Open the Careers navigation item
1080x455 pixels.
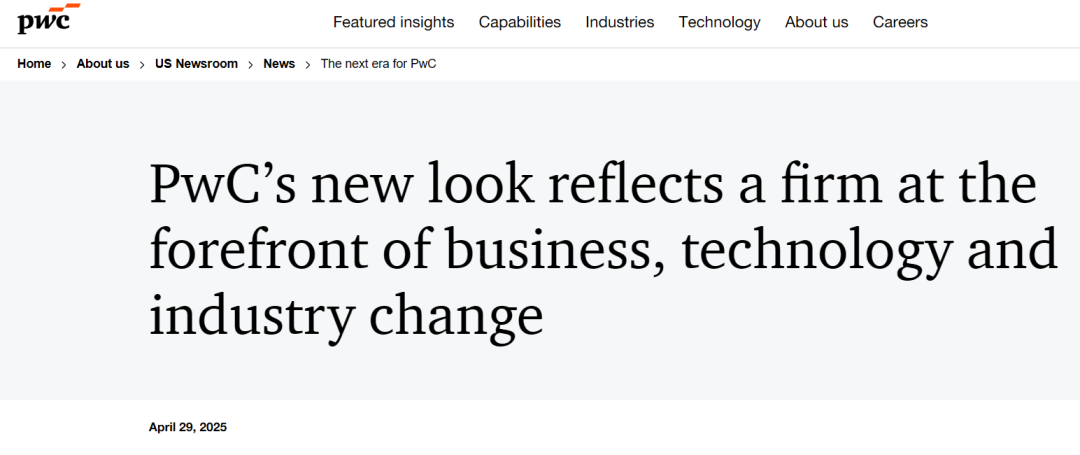coord(900,22)
